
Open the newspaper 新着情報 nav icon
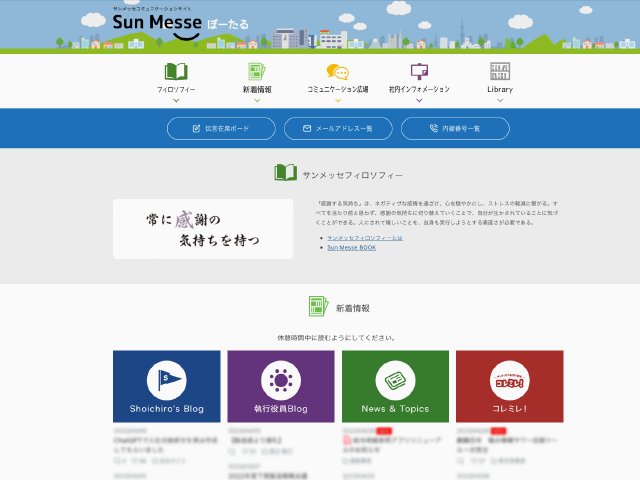tap(257, 71)
